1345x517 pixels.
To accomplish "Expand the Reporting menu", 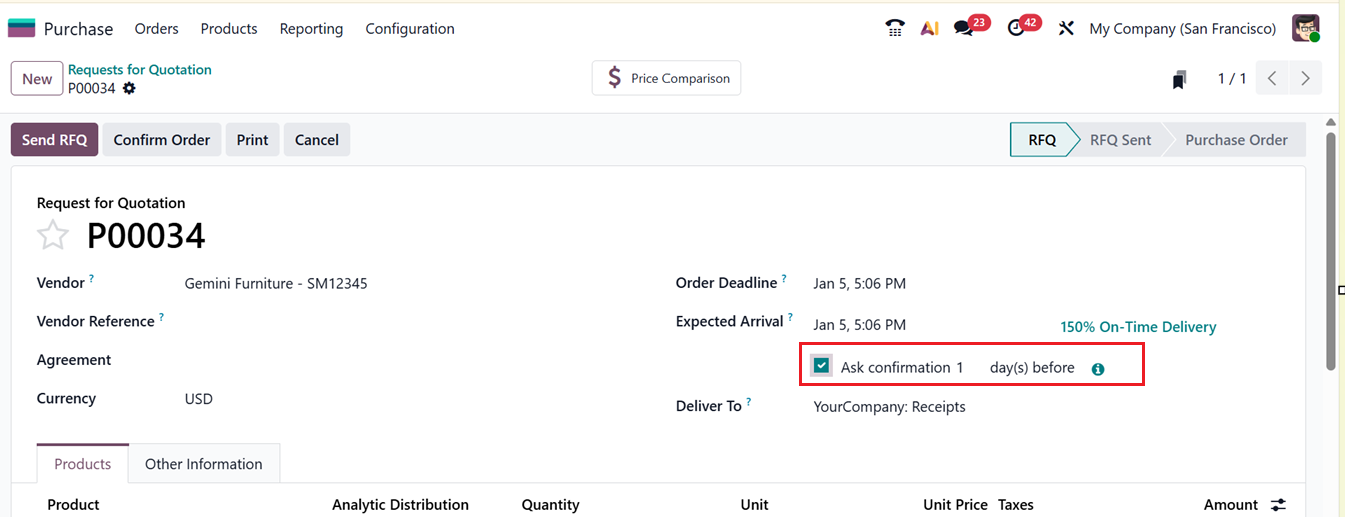I will pos(311,29).
